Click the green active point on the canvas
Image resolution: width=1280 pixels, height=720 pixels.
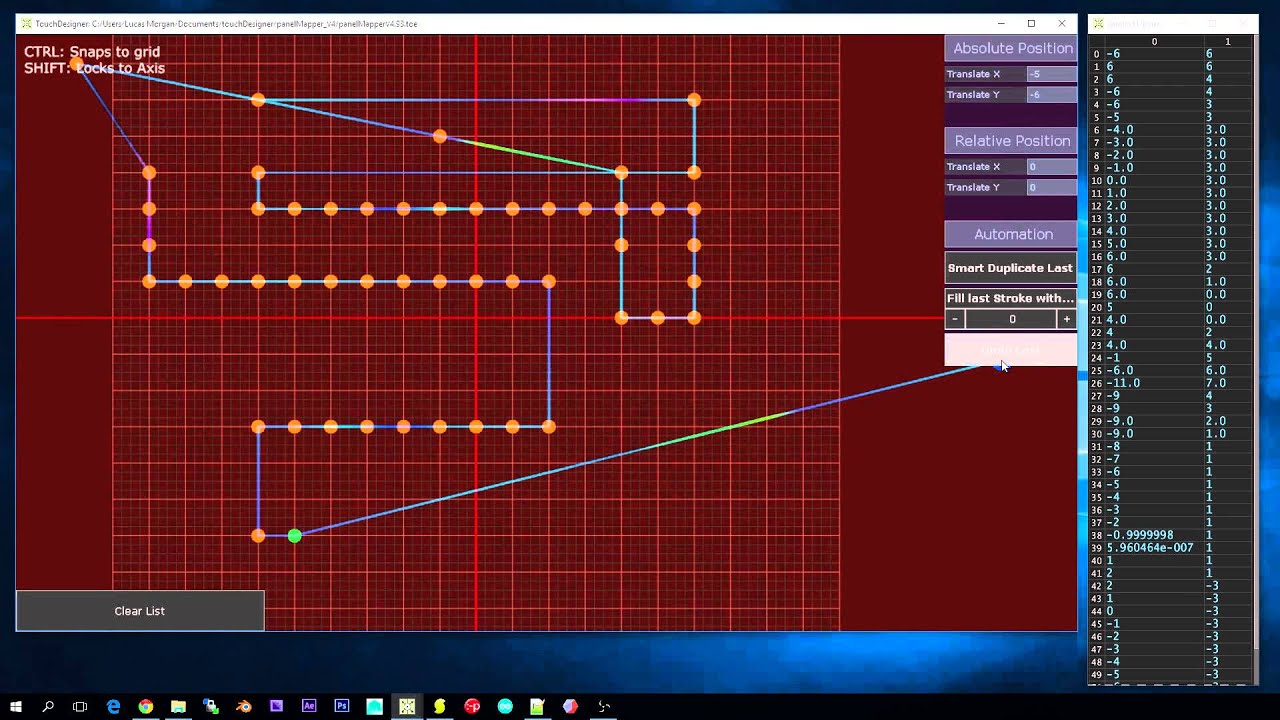tap(294, 536)
